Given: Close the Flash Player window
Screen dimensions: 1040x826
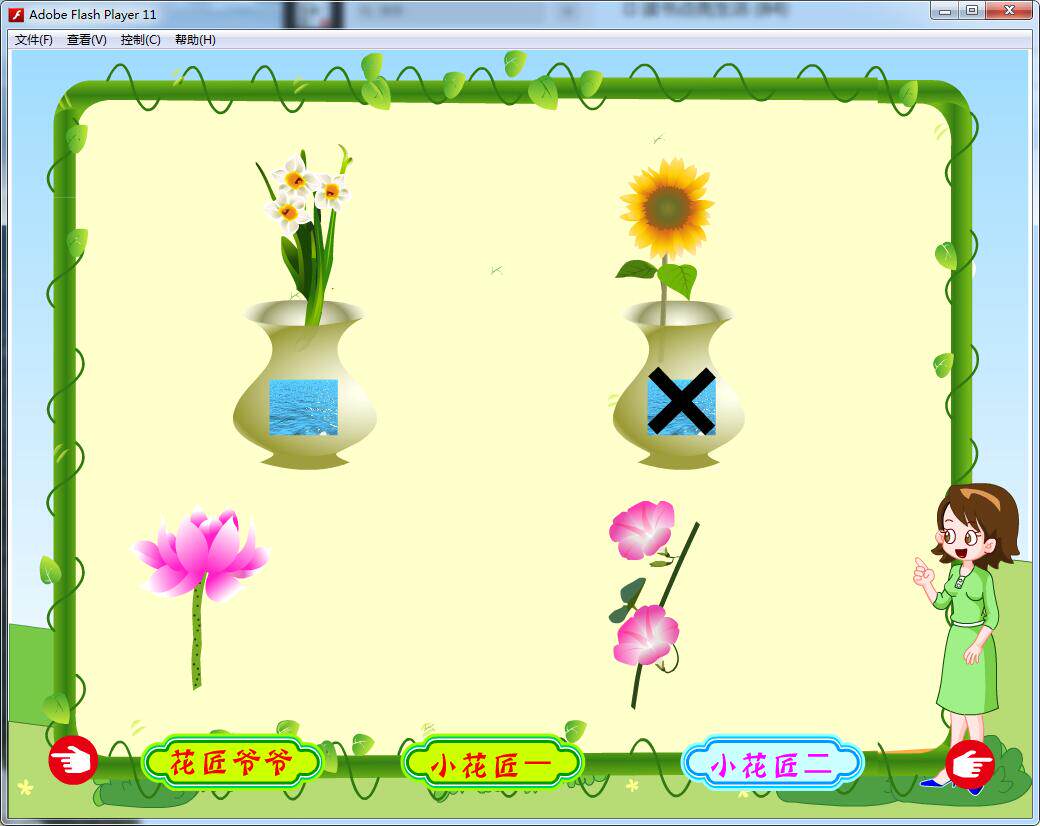Looking at the screenshot, I should [x=1009, y=11].
